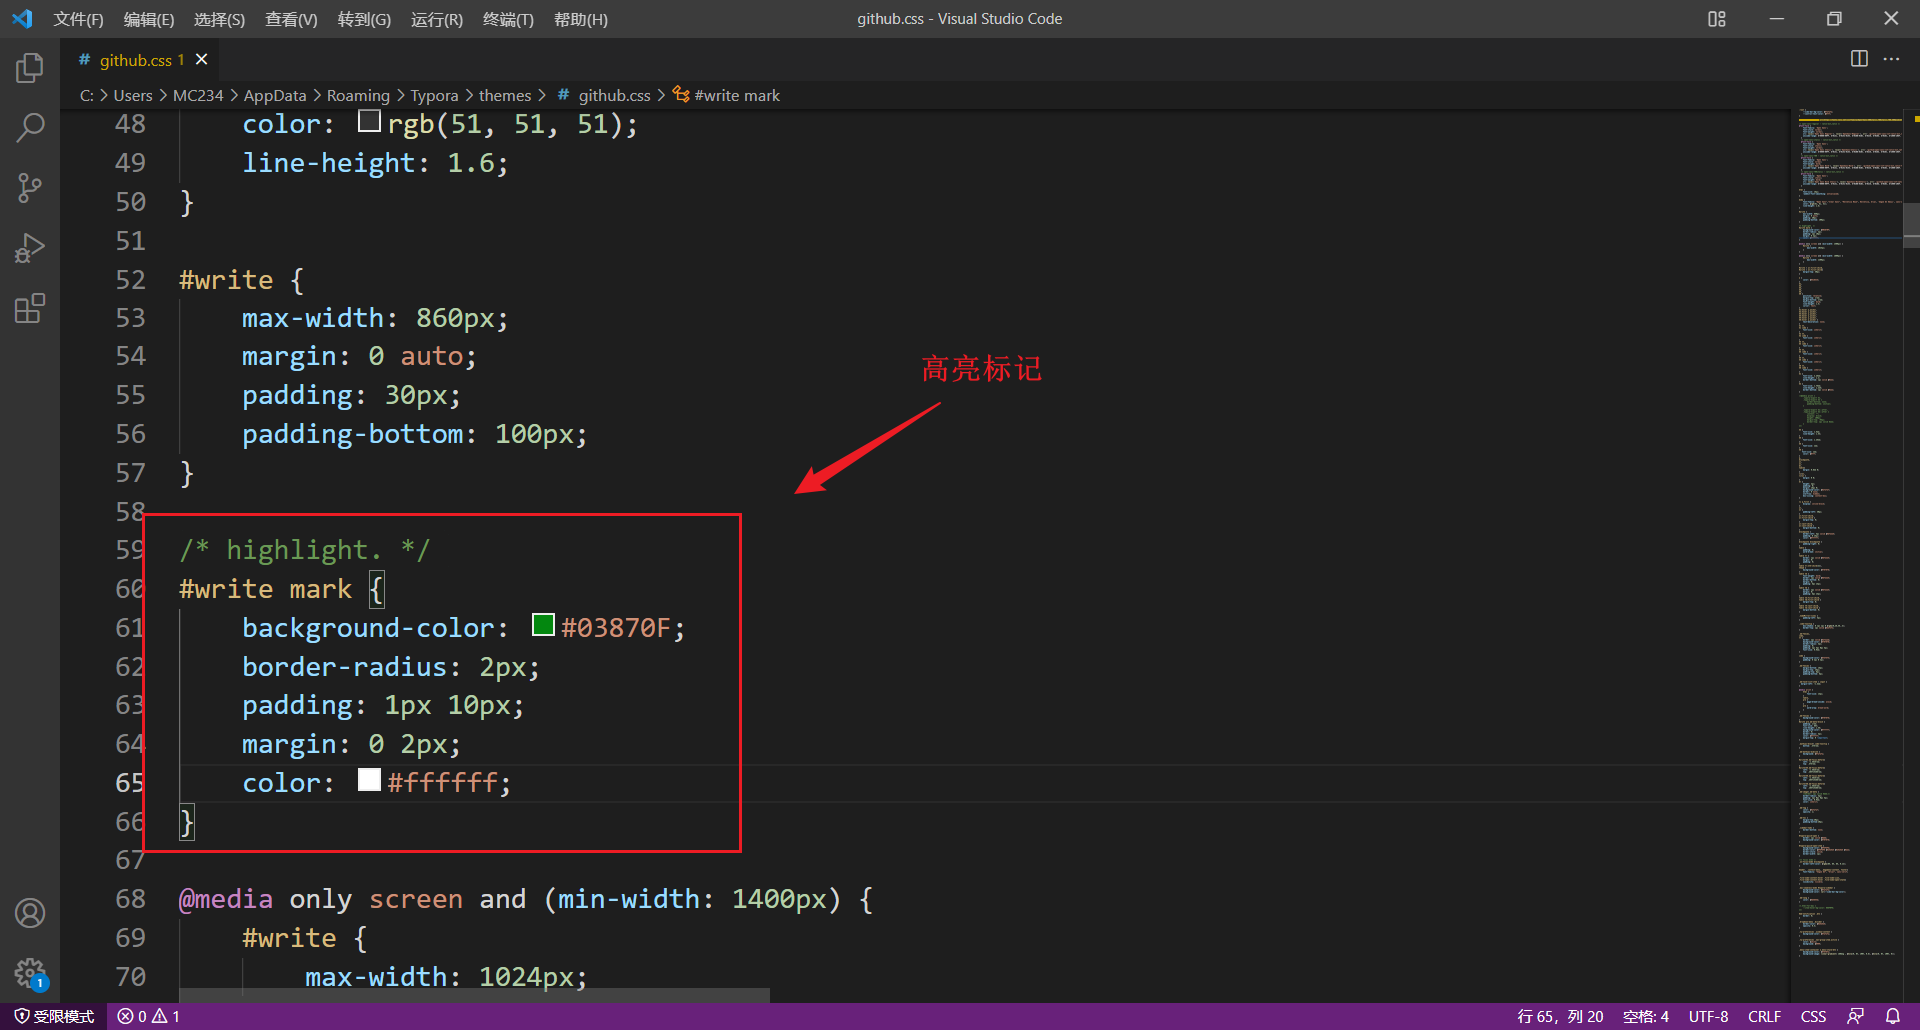The height and width of the screenshot is (1030, 1920).
Task: Open the 编辑(E) Edit menu
Action: coord(149,19)
